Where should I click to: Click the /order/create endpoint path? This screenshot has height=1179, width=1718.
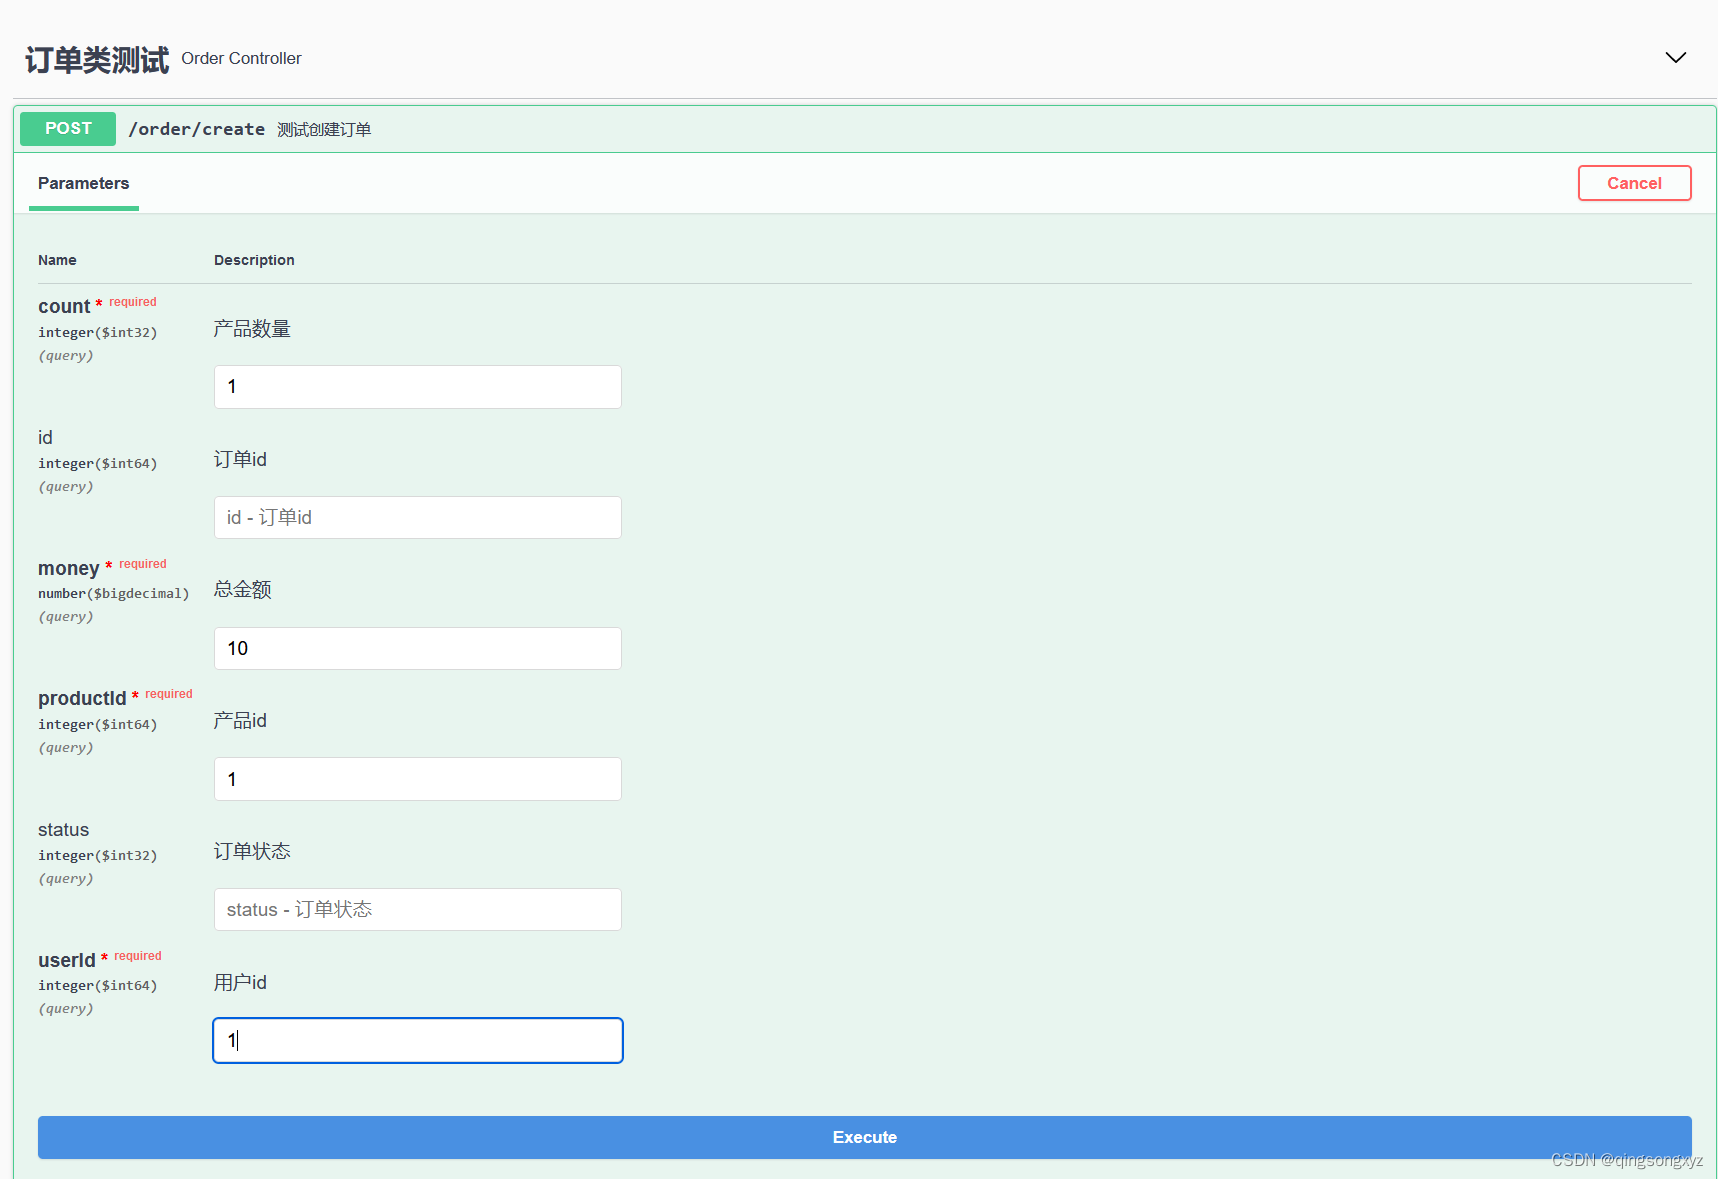point(197,129)
